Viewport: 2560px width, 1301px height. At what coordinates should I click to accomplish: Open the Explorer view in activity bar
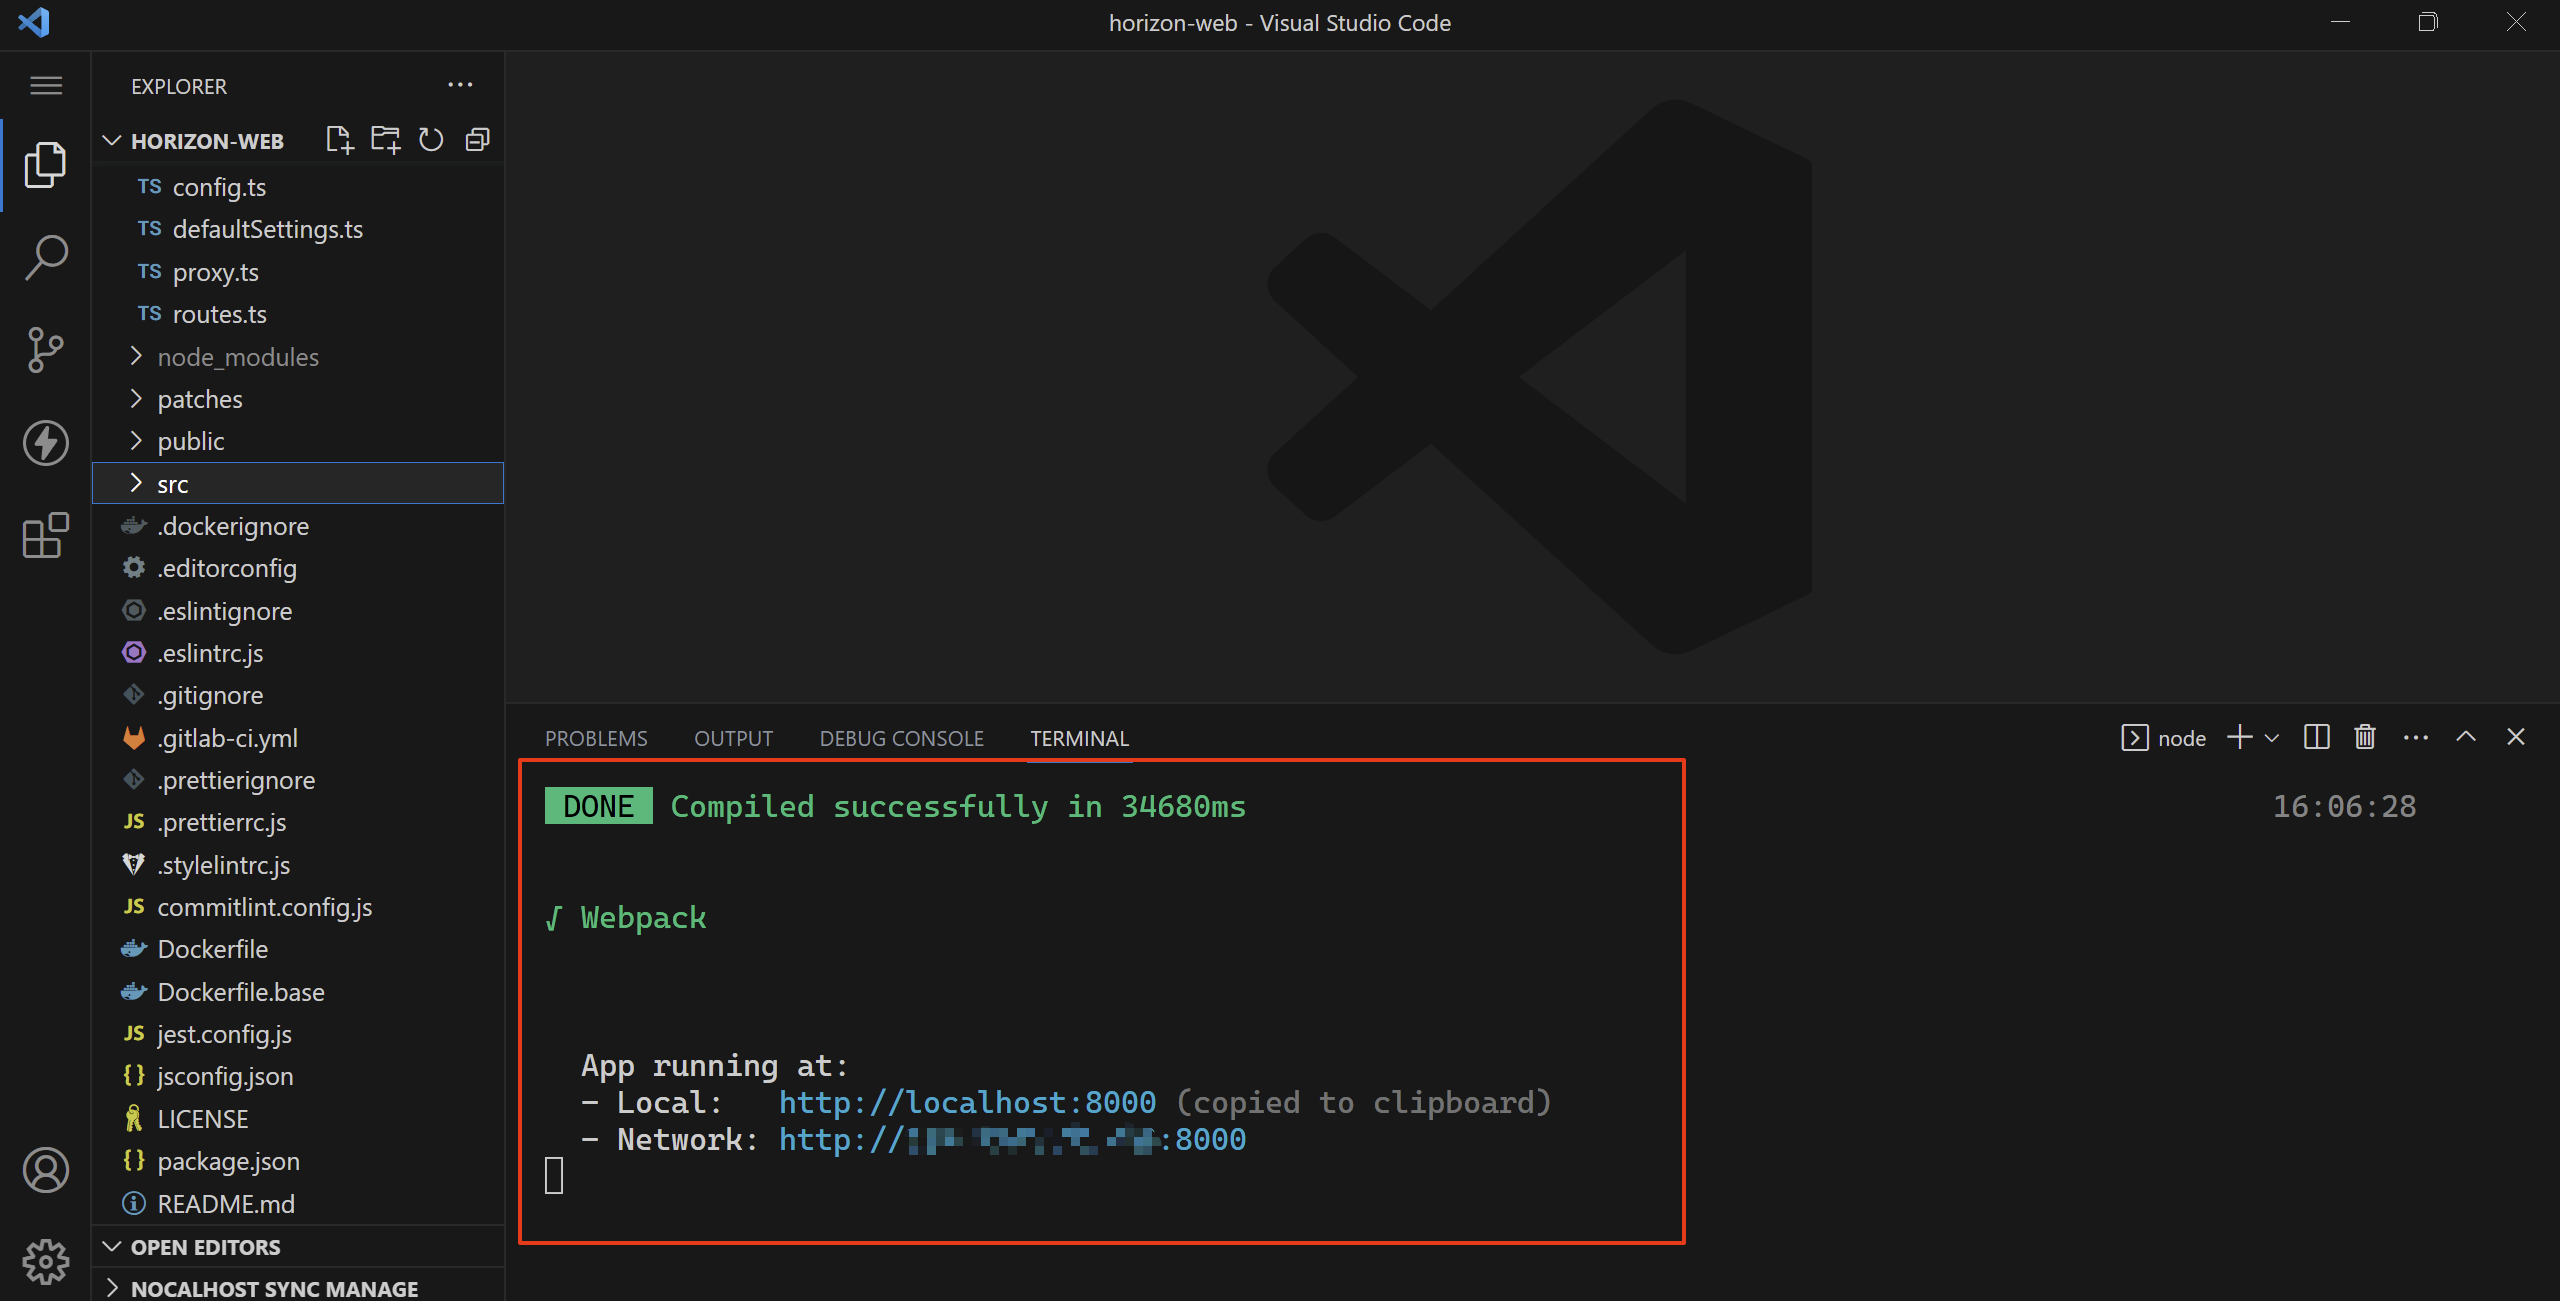[45, 165]
